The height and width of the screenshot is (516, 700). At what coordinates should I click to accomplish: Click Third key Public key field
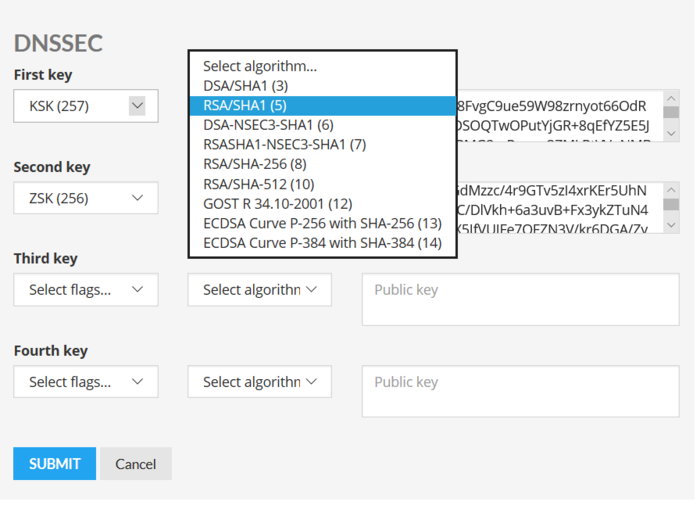pyautogui.click(x=521, y=300)
